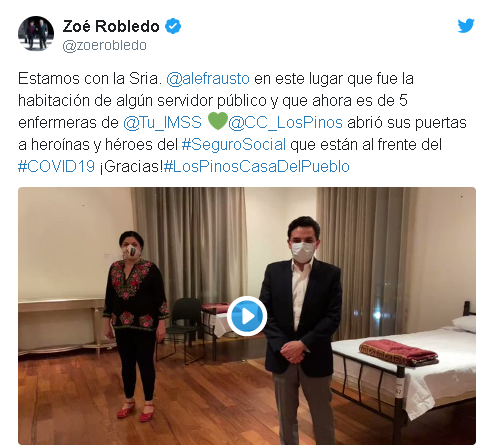This screenshot has height=447, width=484.
Task: Click the woman in embroidered blouse in video
Action: click(x=136, y=323)
